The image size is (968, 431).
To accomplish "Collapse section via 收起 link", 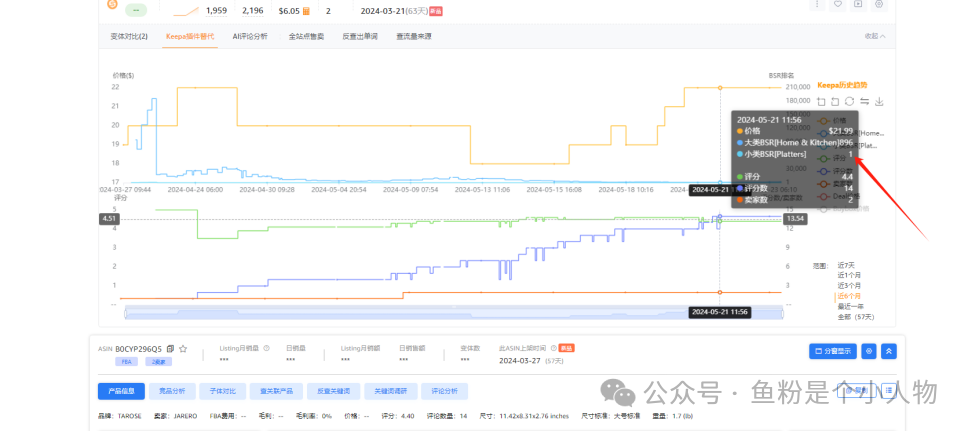I will (875, 36).
